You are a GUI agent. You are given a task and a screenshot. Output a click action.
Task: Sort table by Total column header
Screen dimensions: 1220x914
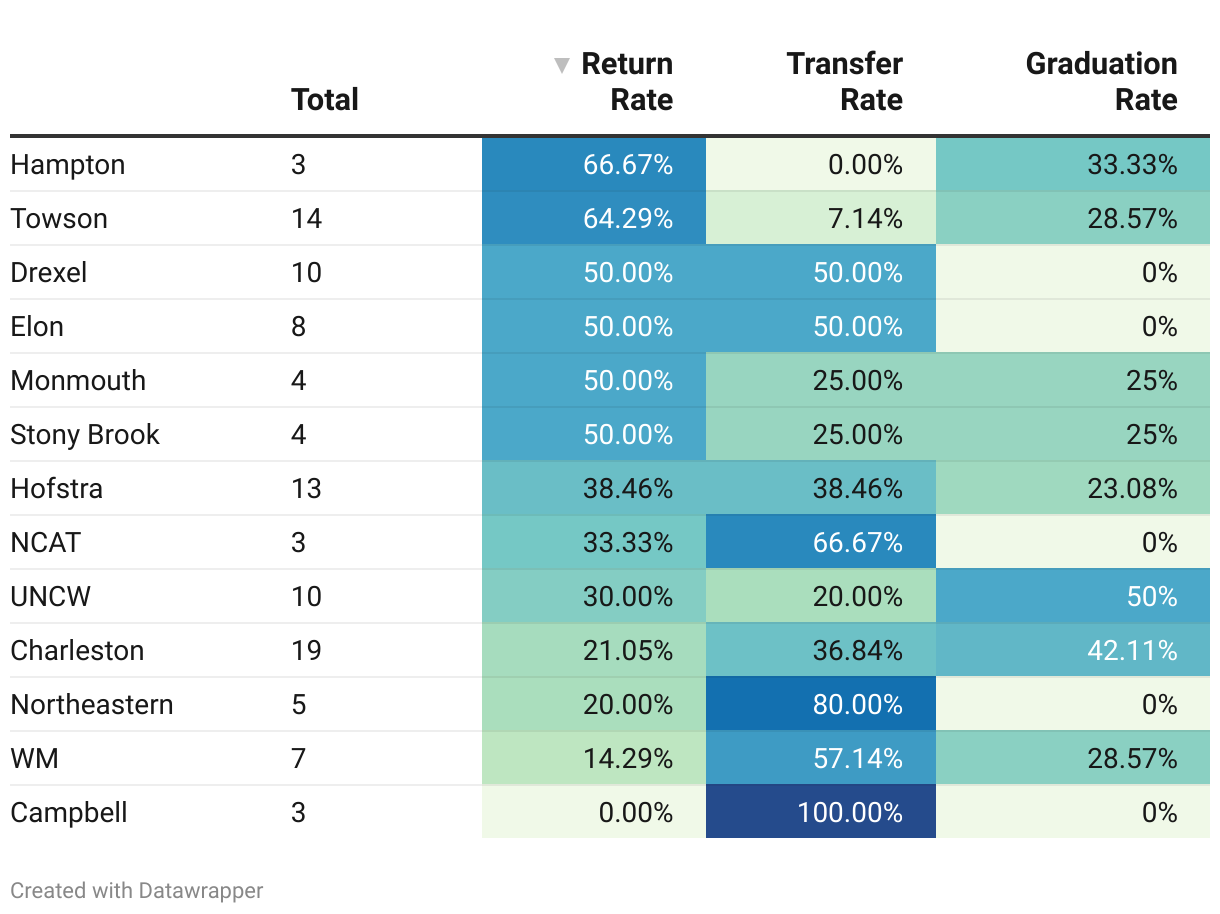pos(324,100)
